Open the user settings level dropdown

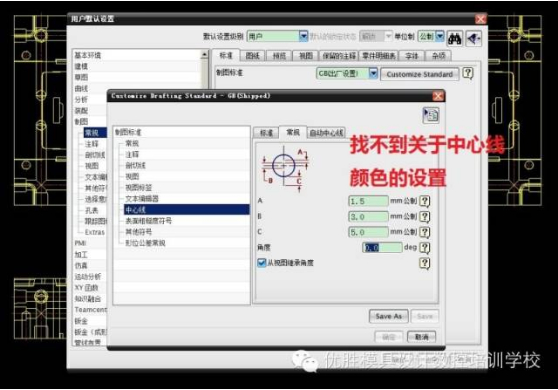[303, 36]
